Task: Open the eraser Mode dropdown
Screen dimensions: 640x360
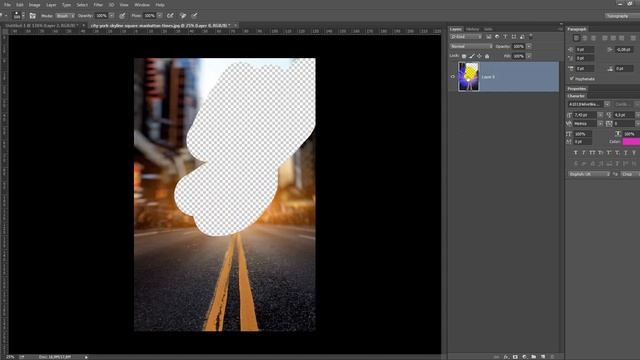Action: coord(65,16)
